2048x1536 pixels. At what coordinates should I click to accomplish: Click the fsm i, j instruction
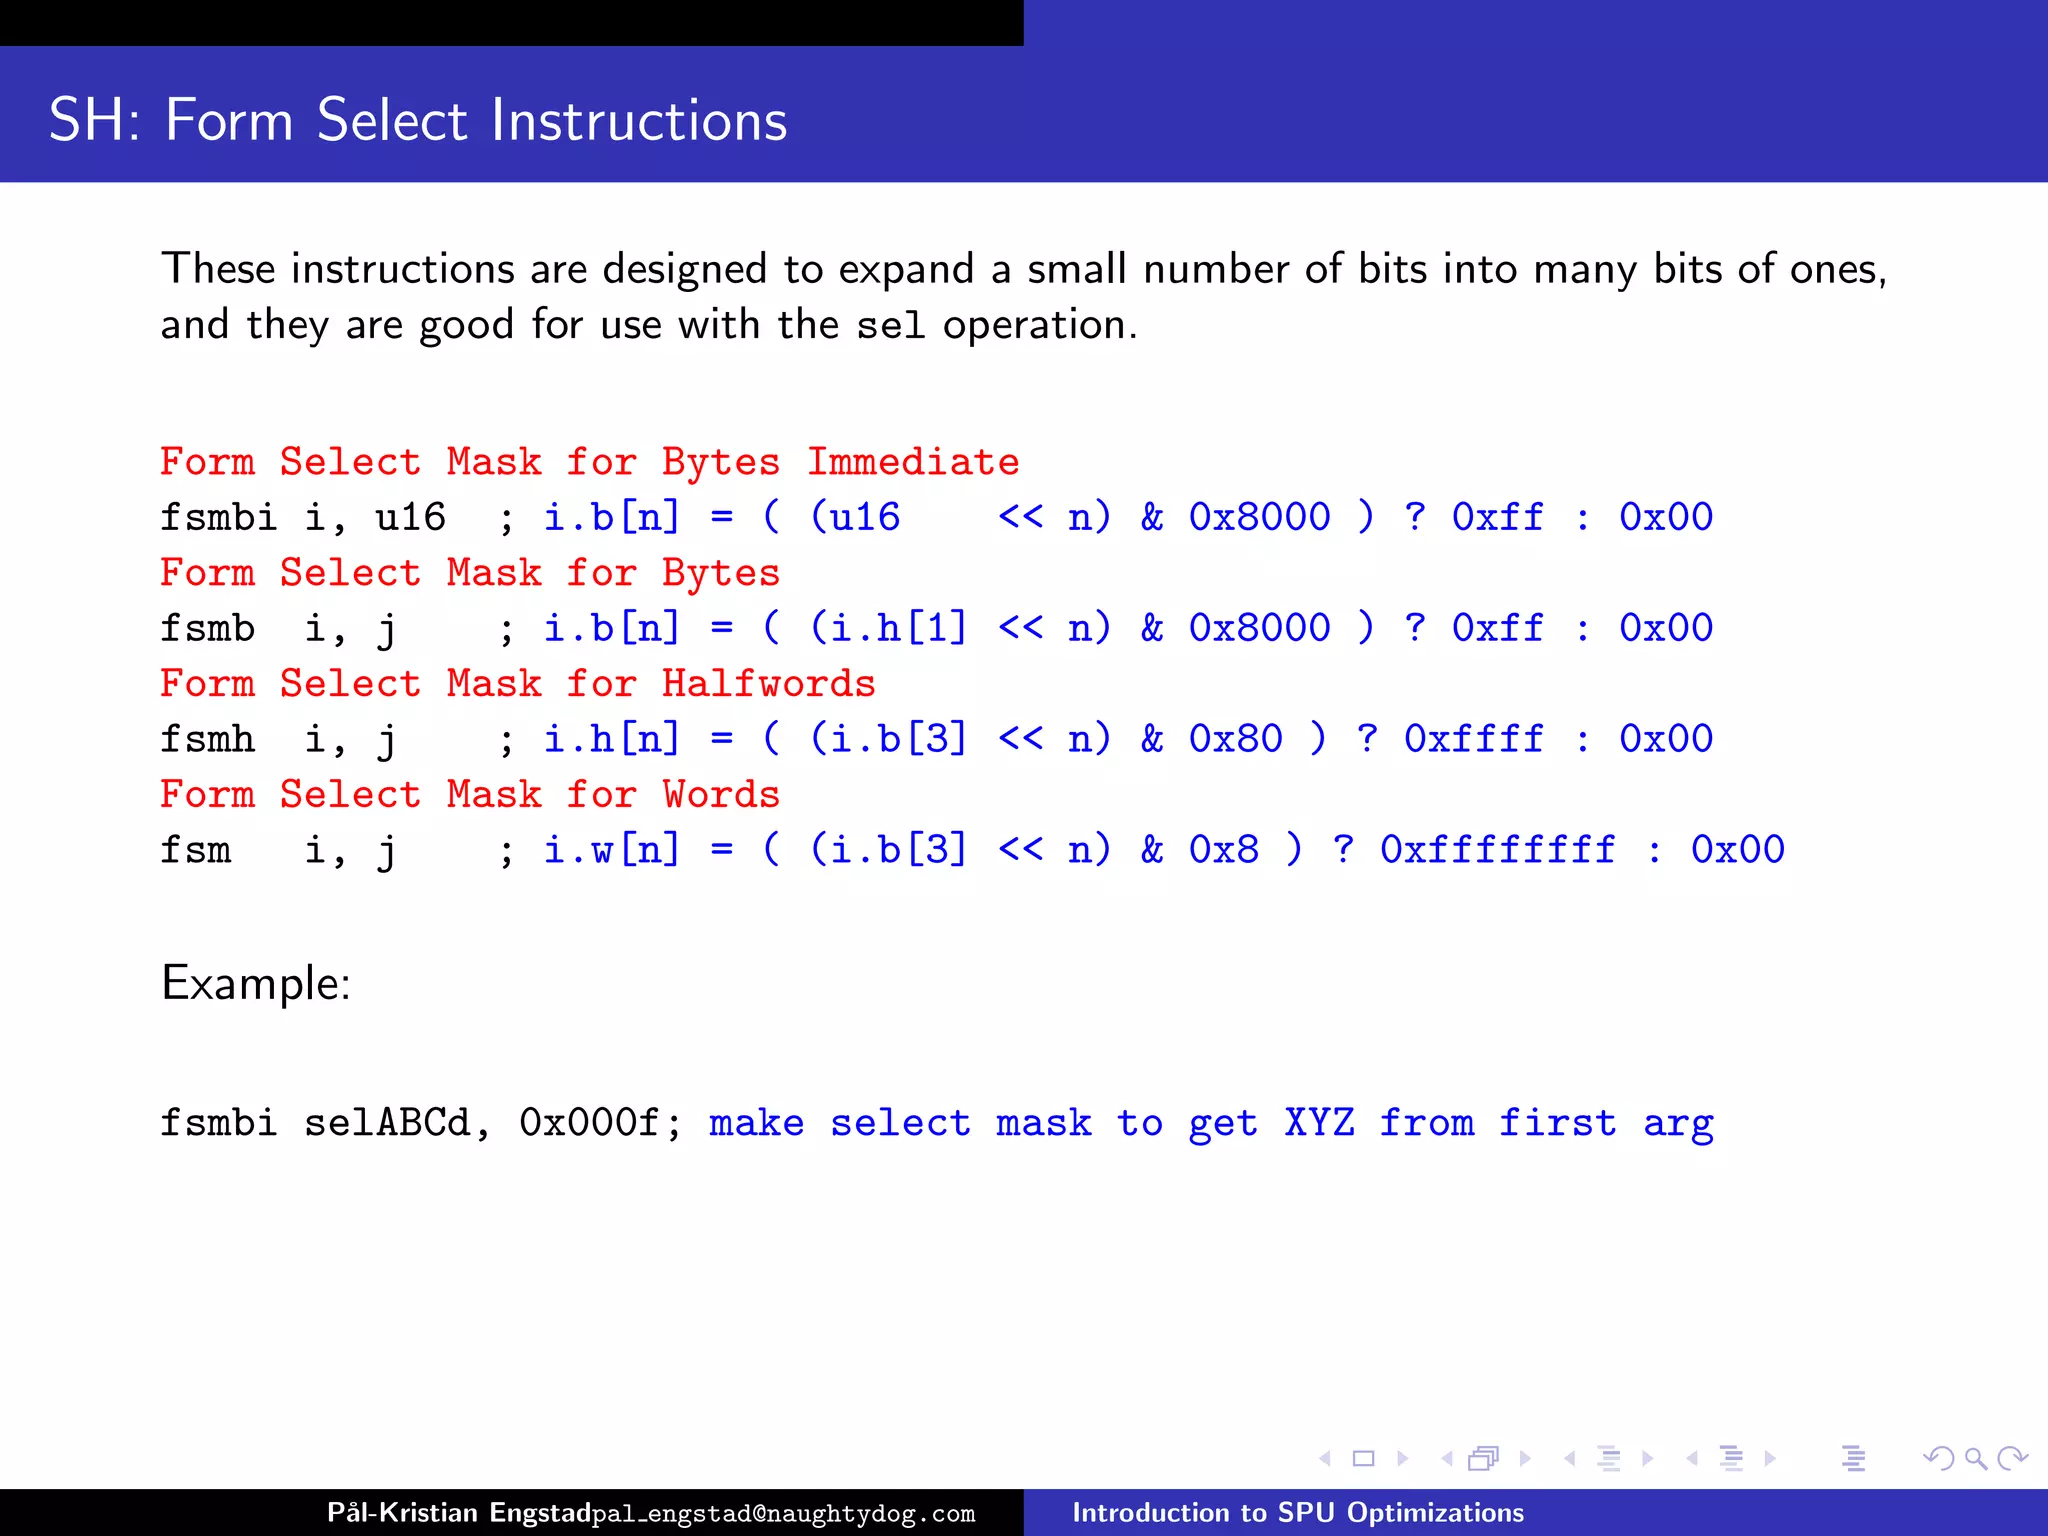click(278, 850)
